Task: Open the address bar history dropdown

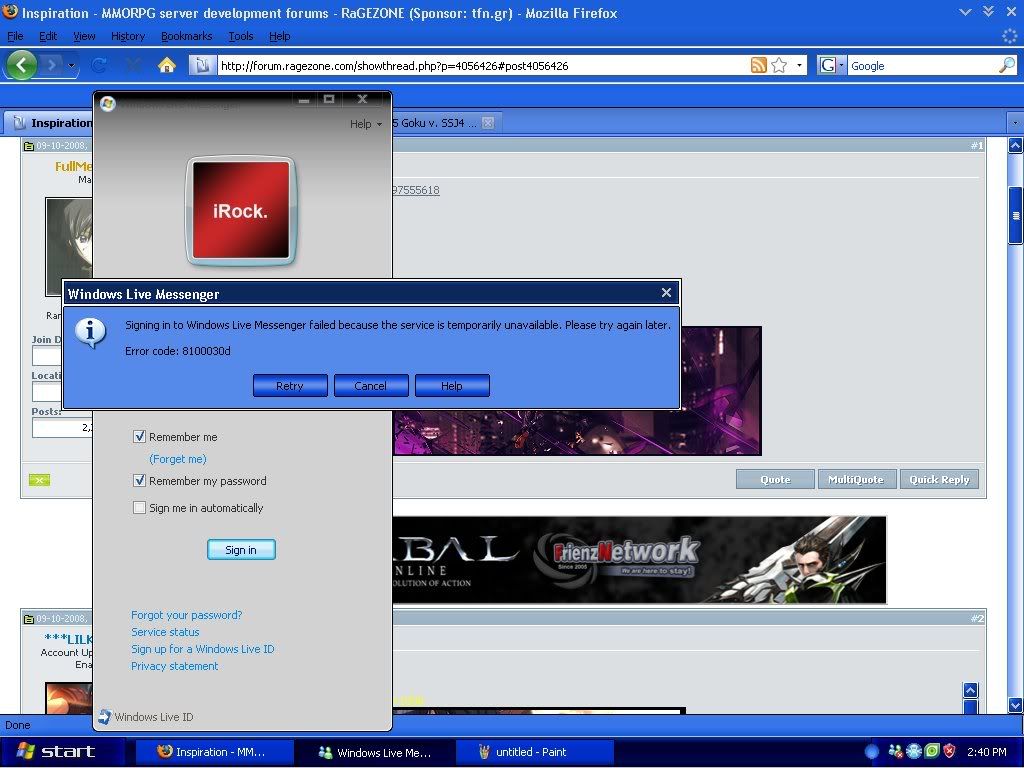Action: click(x=799, y=66)
